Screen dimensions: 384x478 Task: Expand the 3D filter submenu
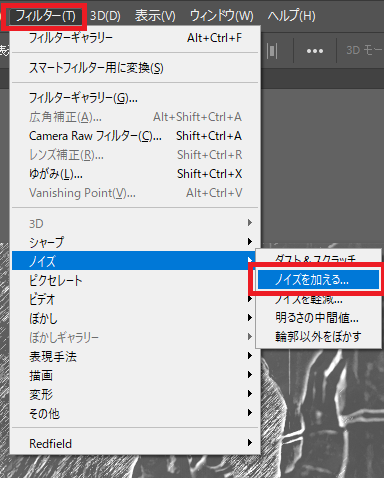tap(135, 223)
